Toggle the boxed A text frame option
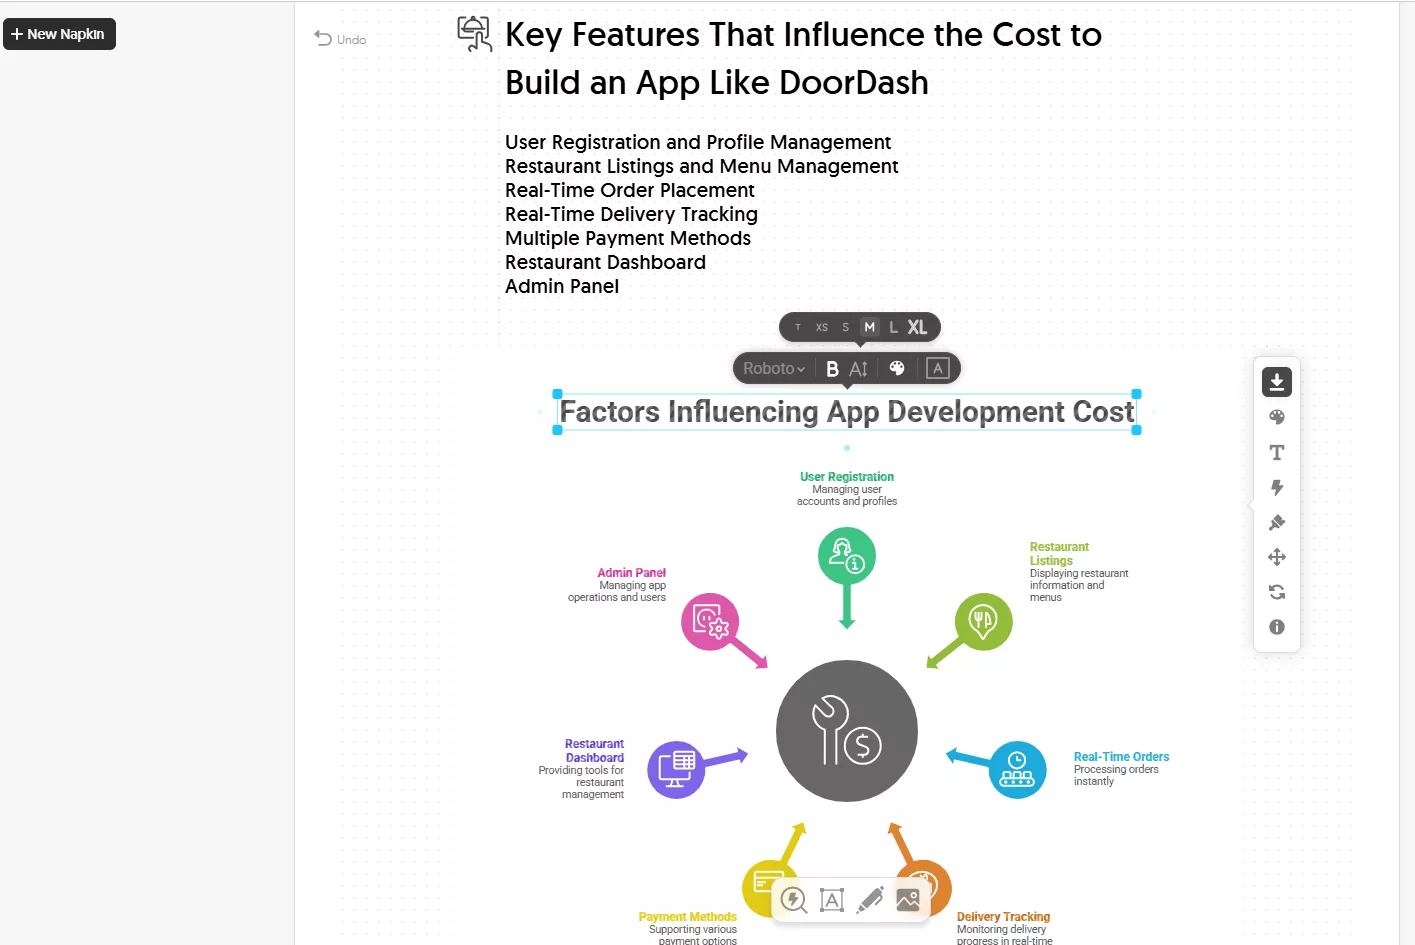Screen dimensions: 1415x945 (x=937, y=368)
